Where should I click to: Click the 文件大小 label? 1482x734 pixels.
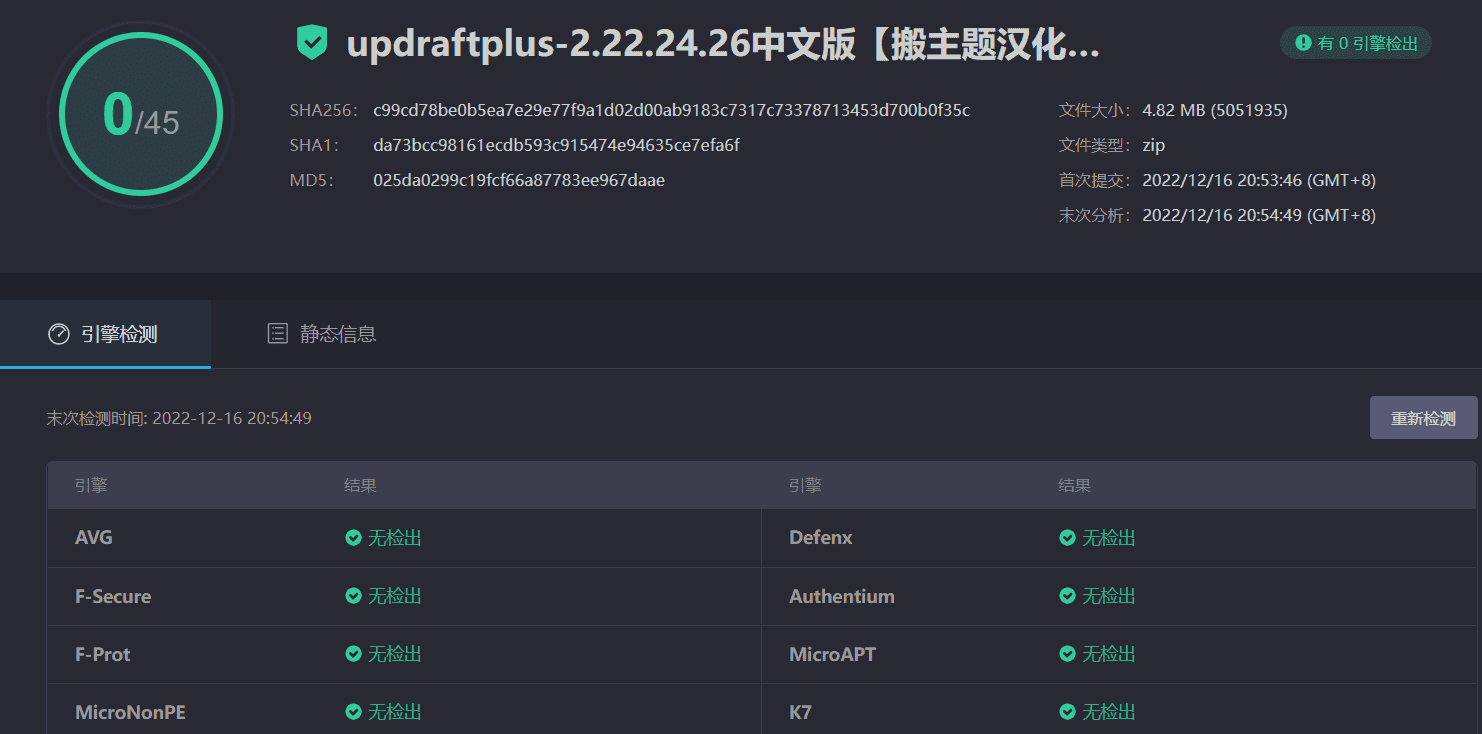(x=1096, y=110)
